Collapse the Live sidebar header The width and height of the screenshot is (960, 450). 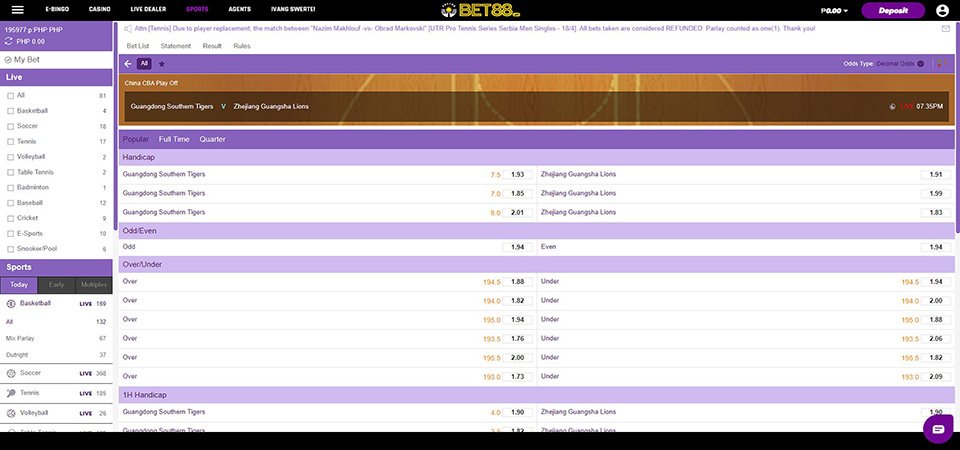(56, 77)
